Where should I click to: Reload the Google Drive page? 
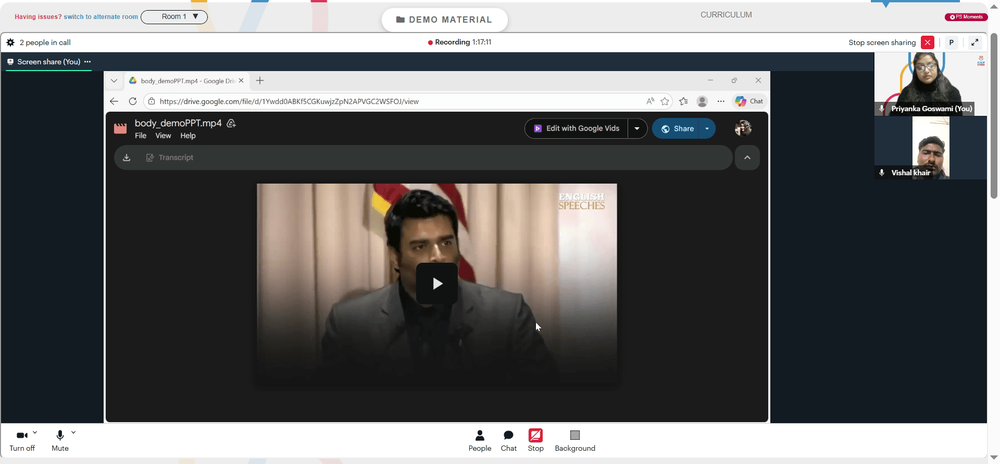[x=133, y=101]
